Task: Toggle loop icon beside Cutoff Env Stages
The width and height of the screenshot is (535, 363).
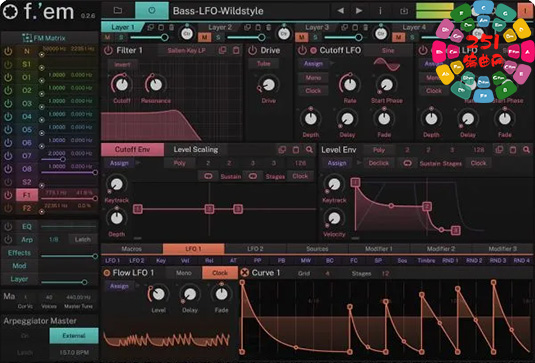Action: pyautogui.click(x=253, y=176)
